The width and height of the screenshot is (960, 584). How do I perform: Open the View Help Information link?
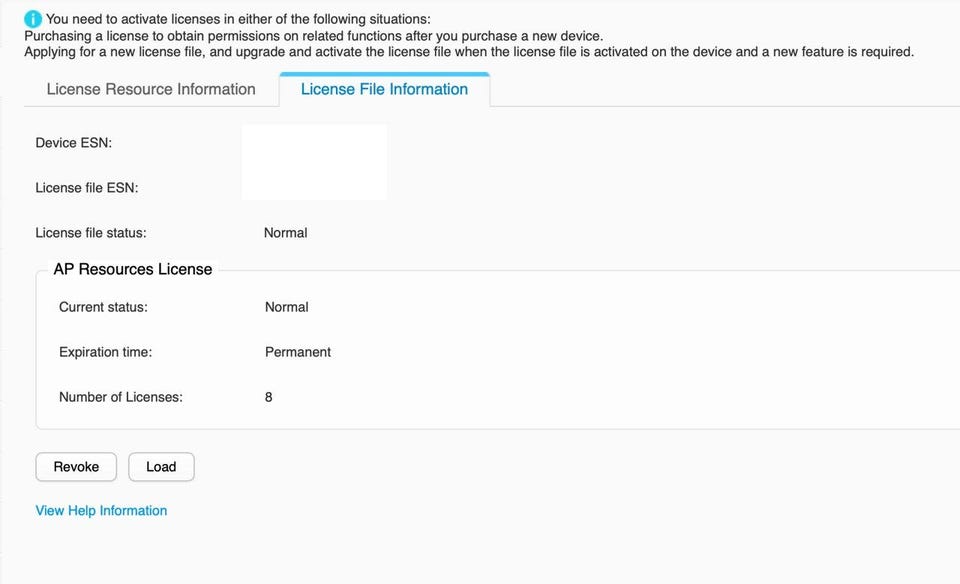point(101,510)
